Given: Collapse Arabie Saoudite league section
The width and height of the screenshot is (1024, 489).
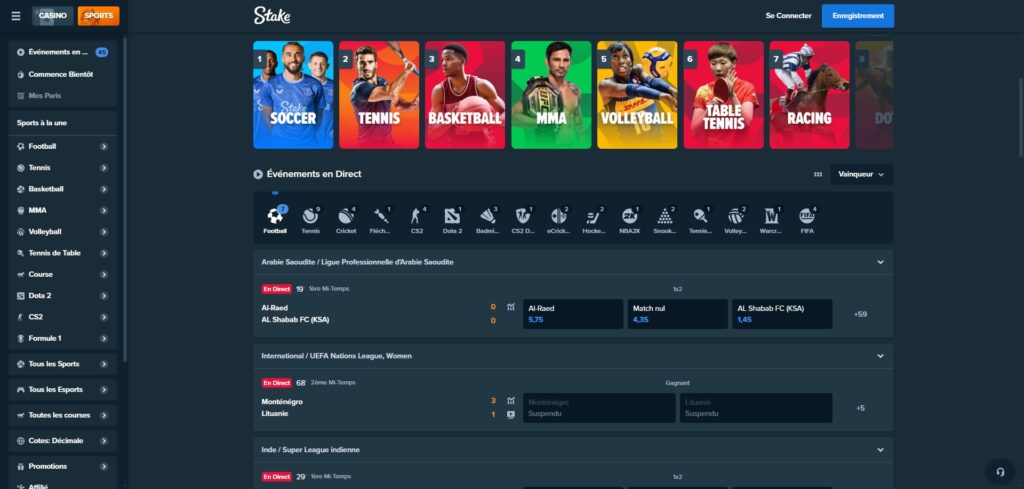Looking at the screenshot, I should pyautogui.click(x=880, y=262).
